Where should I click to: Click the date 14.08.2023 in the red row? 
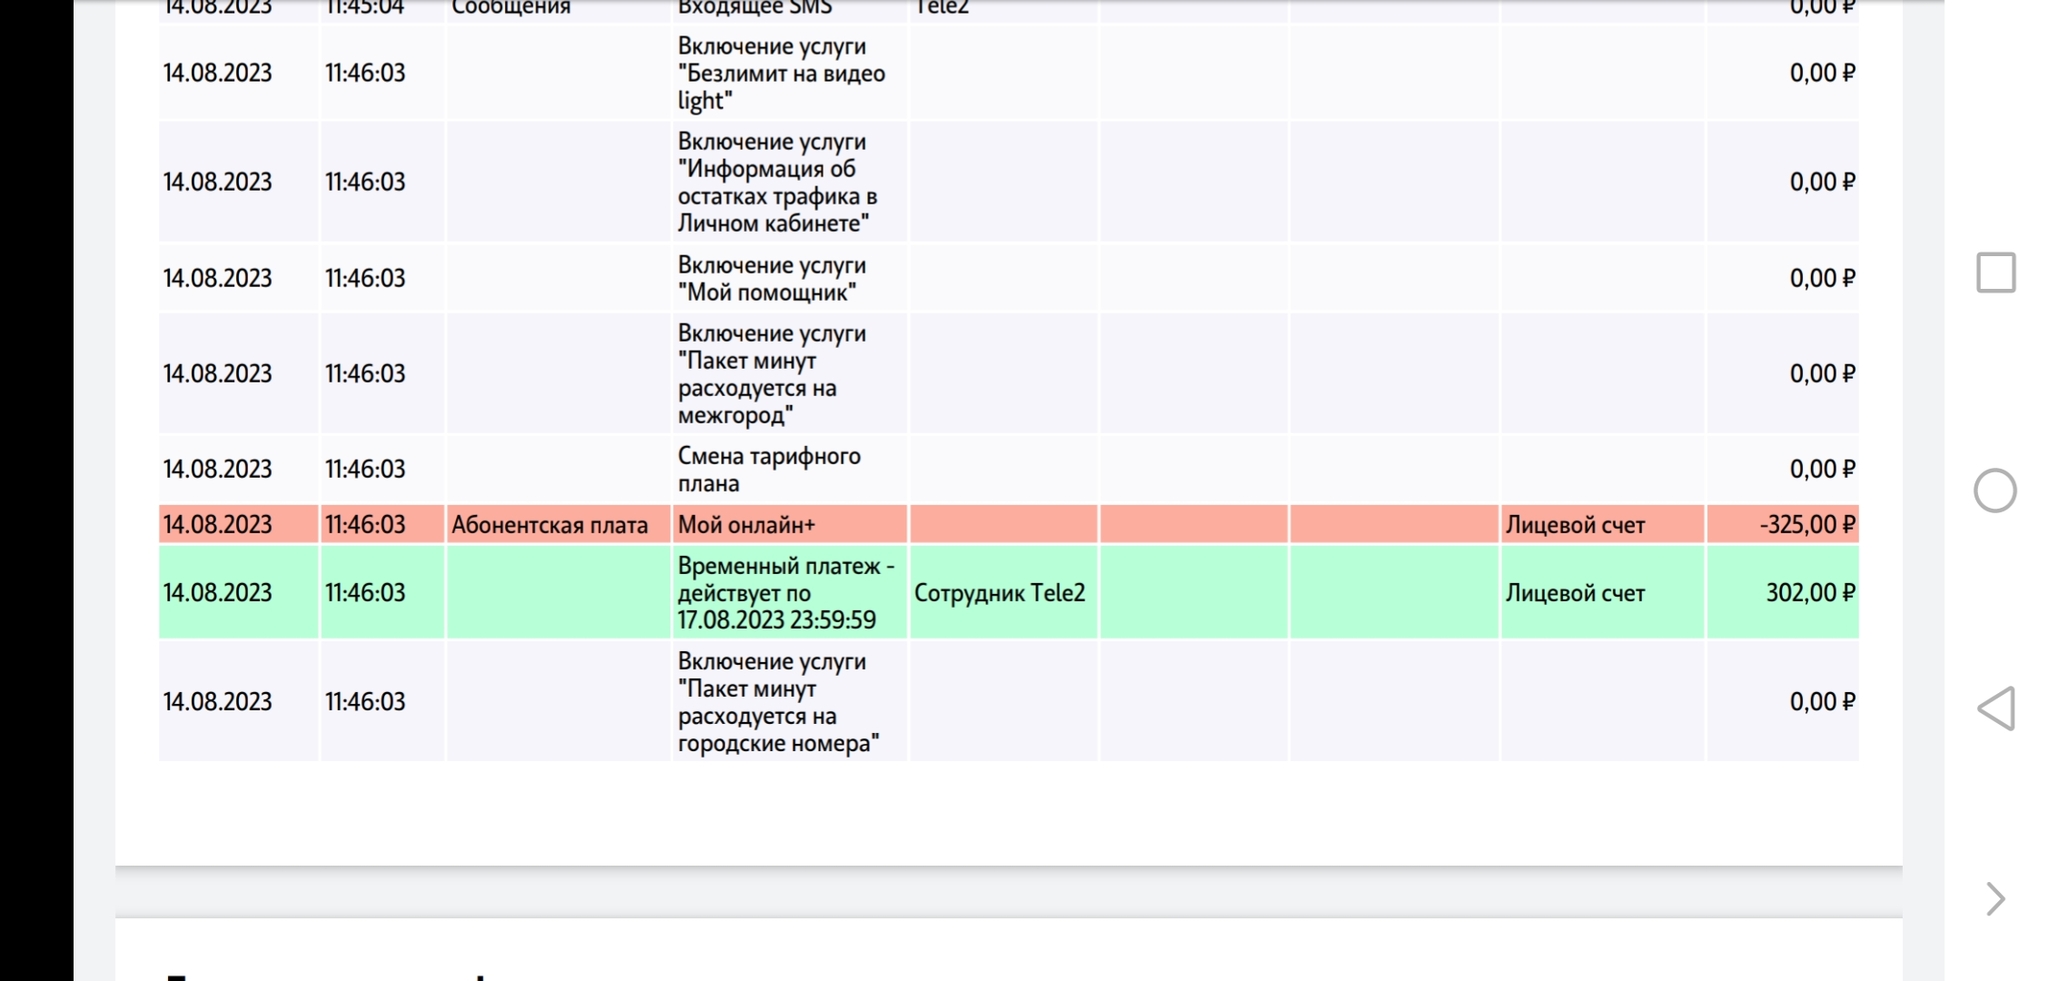(217, 524)
